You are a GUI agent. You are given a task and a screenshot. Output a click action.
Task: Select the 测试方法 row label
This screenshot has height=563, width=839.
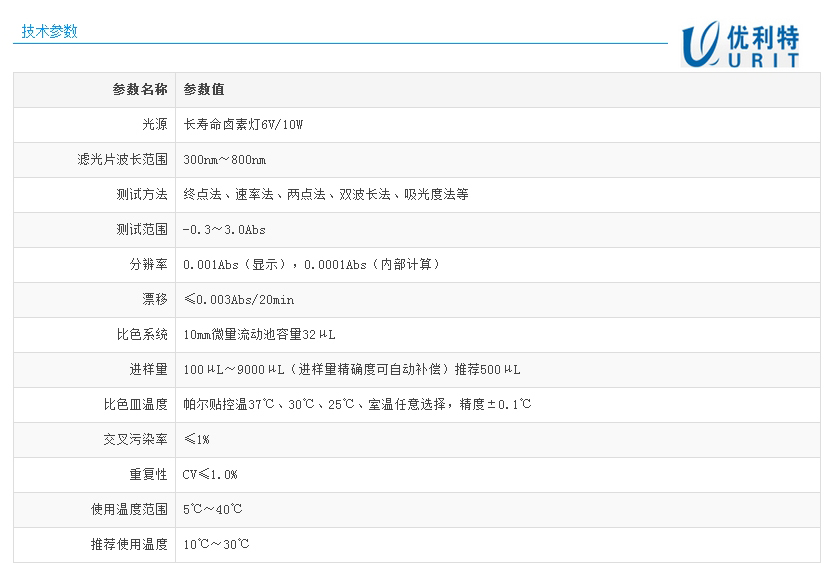(141, 195)
